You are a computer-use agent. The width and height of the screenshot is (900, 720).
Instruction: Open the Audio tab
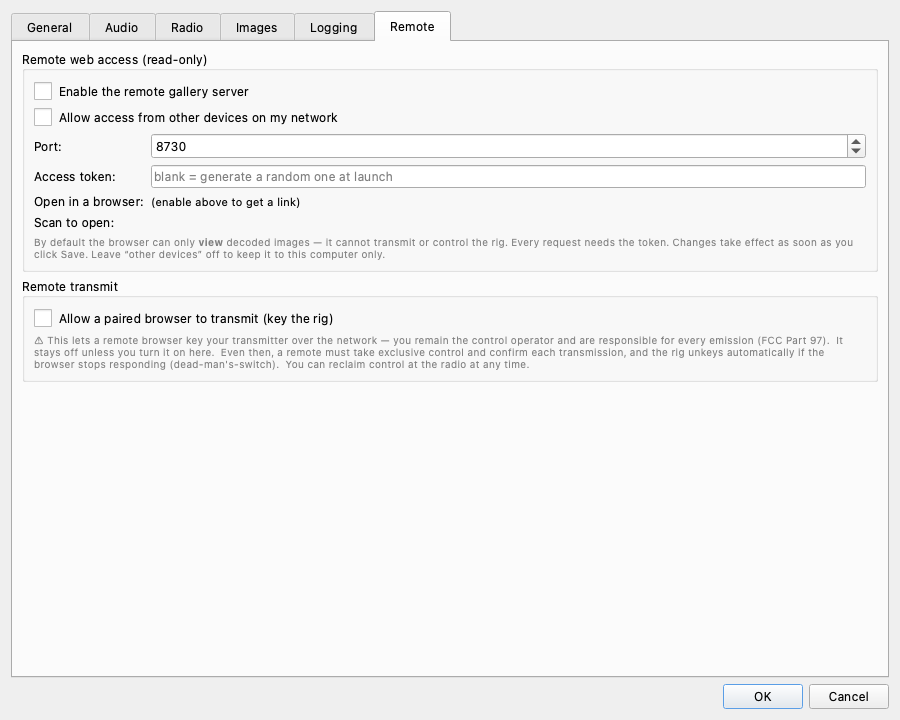click(x=122, y=28)
